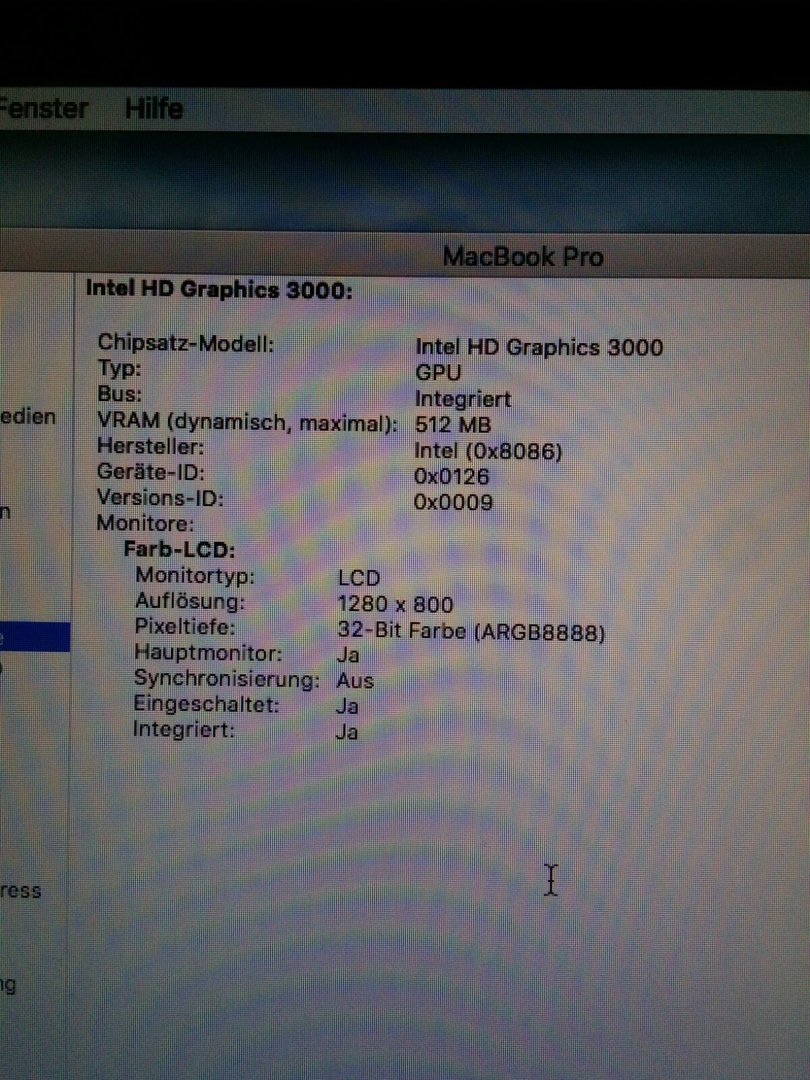Click the VRAM (dynamisch, maximal) label

pyautogui.click(x=247, y=422)
